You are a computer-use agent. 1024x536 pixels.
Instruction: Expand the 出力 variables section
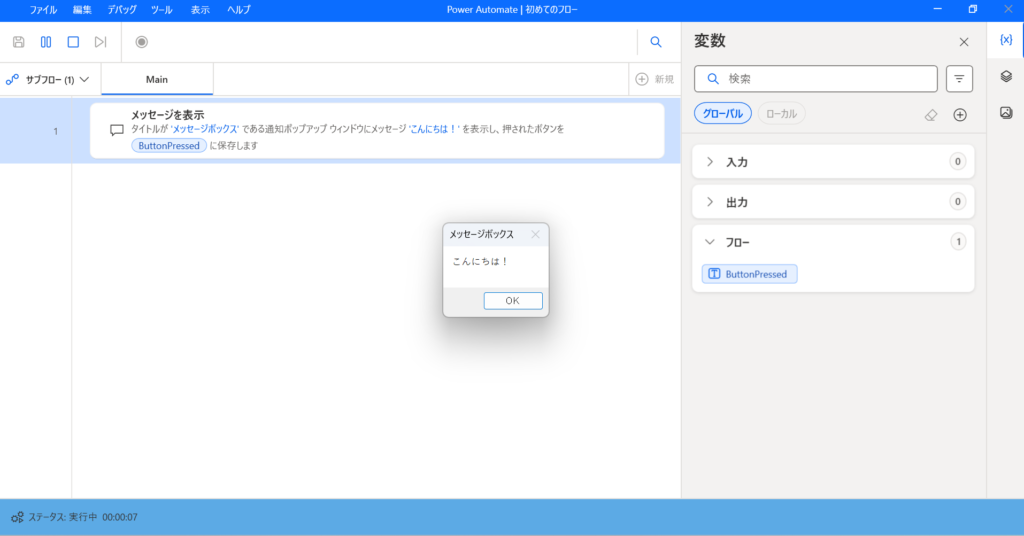710,202
